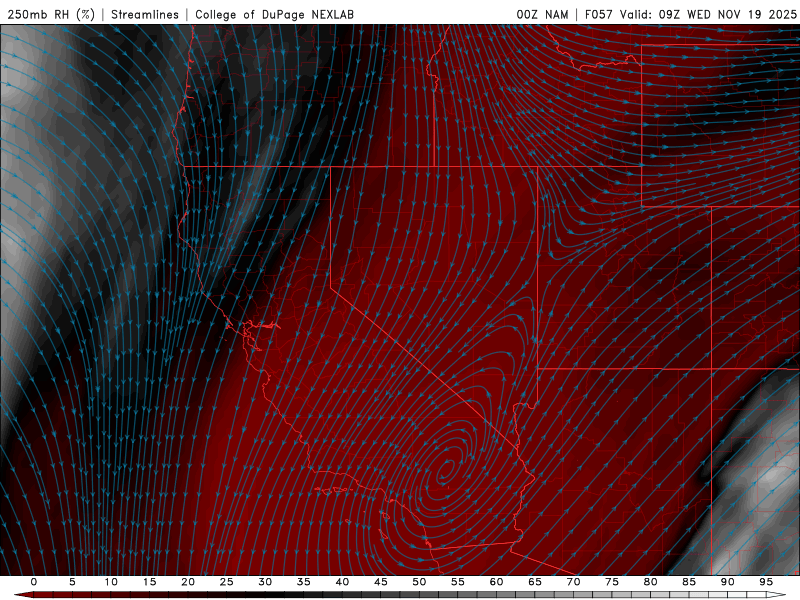Click the colorbar label "60"
800x600 pixels.
(x=496, y=582)
